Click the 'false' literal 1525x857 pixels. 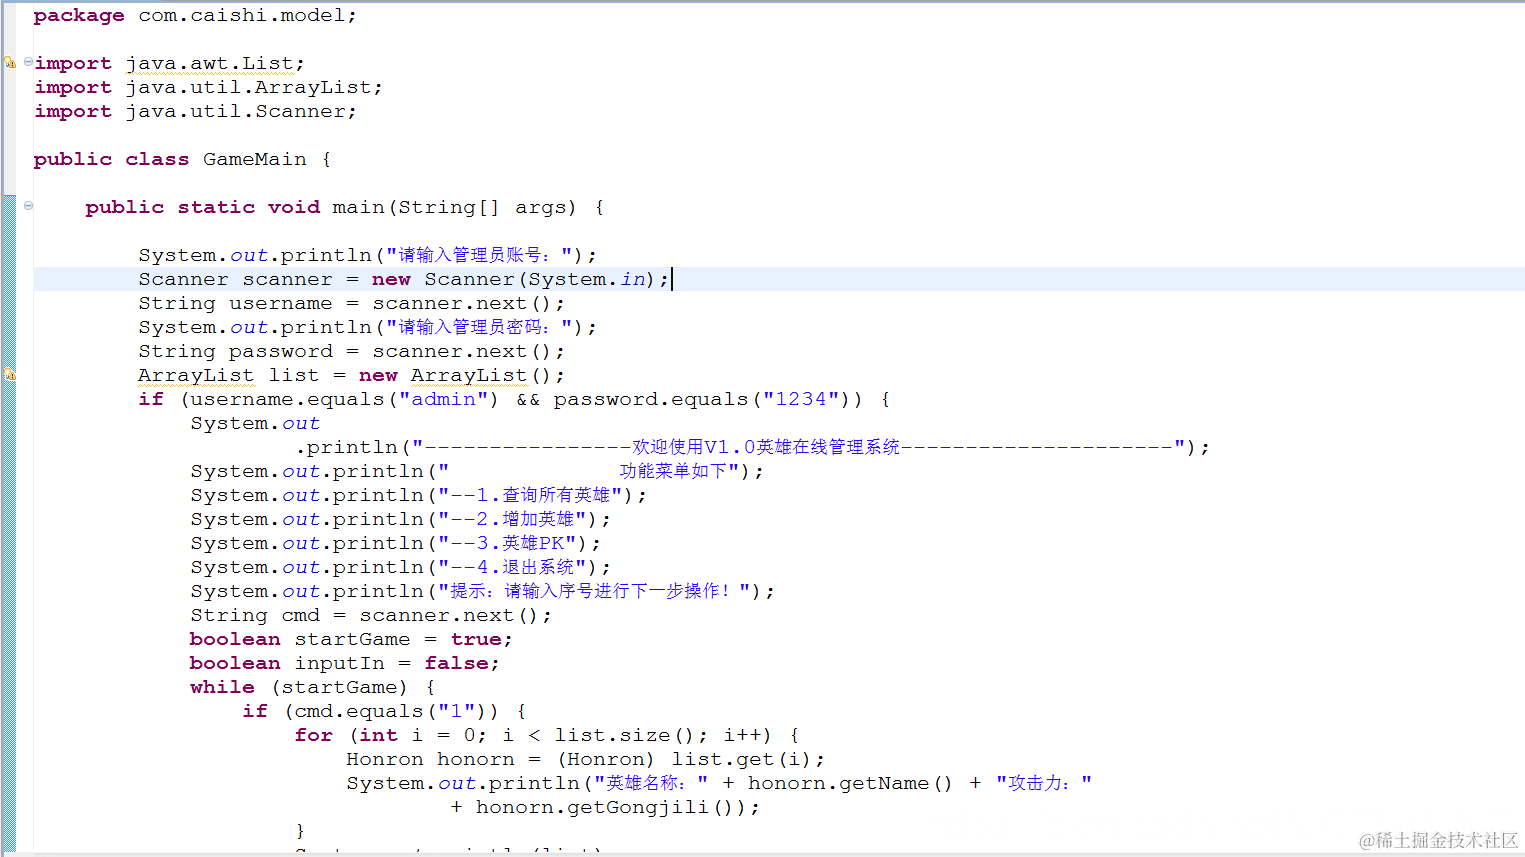(x=457, y=664)
